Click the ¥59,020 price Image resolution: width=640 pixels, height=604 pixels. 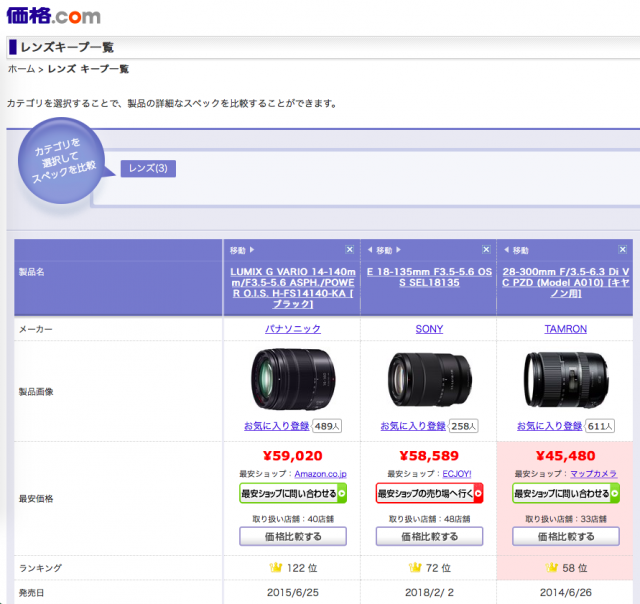(x=293, y=455)
